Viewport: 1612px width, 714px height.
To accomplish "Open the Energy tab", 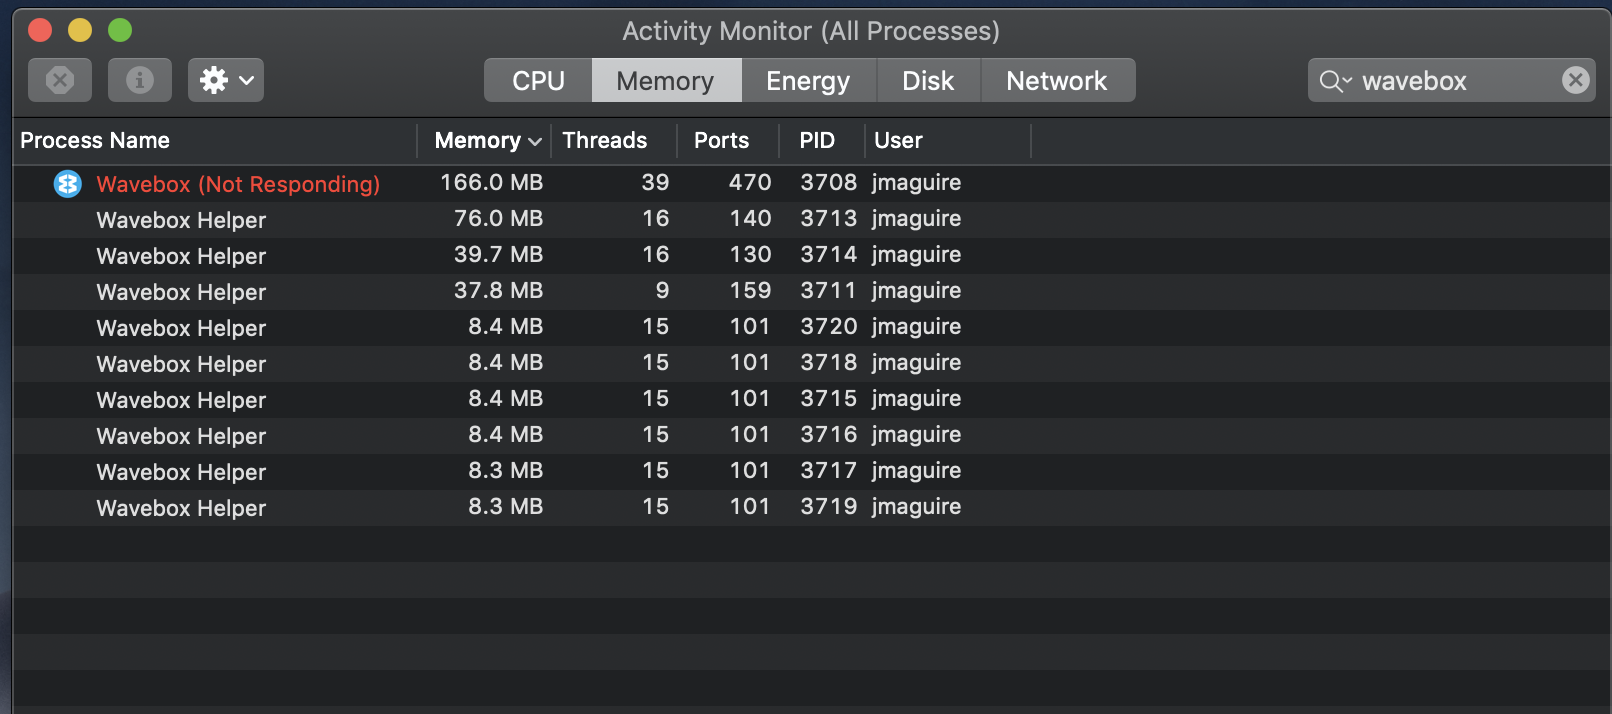I will [808, 80].
